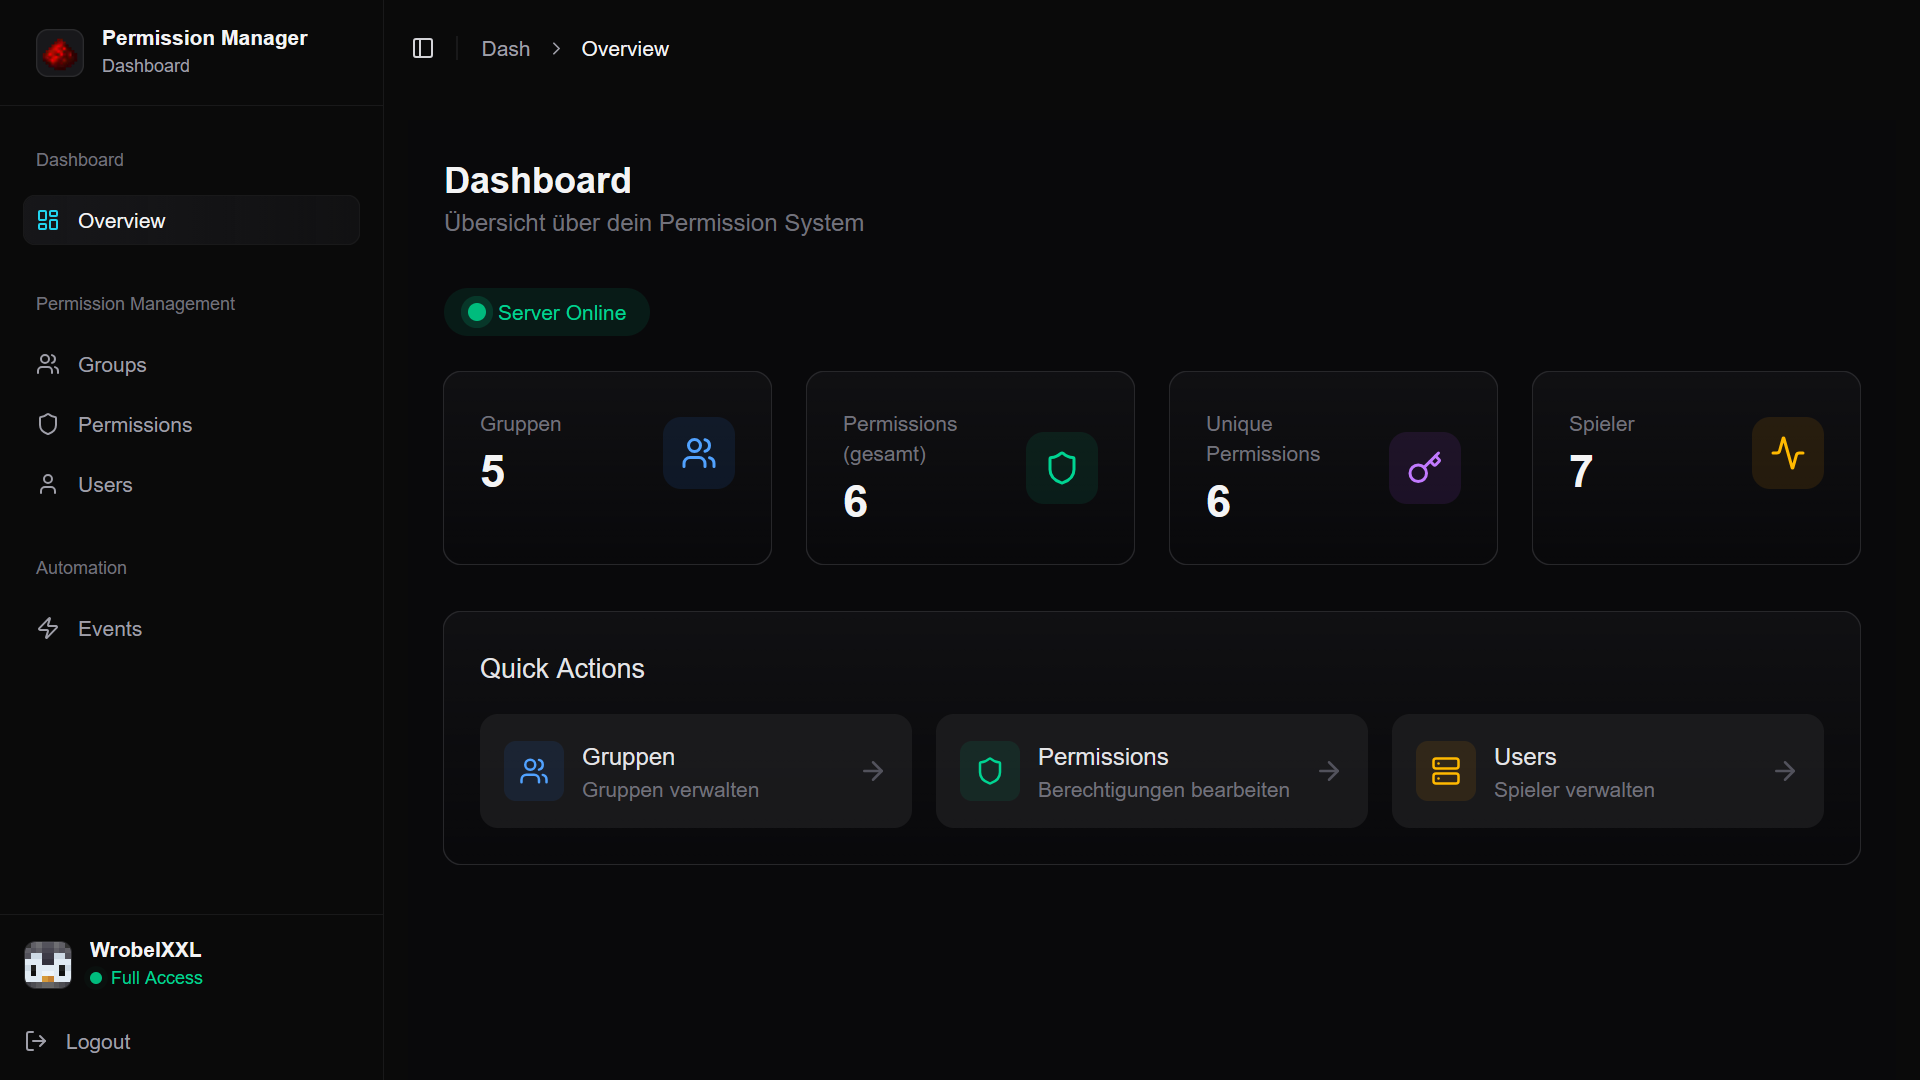Open Permissions quick action via arrow
Screen dimensions: 1920x1080
point(1329,770)
